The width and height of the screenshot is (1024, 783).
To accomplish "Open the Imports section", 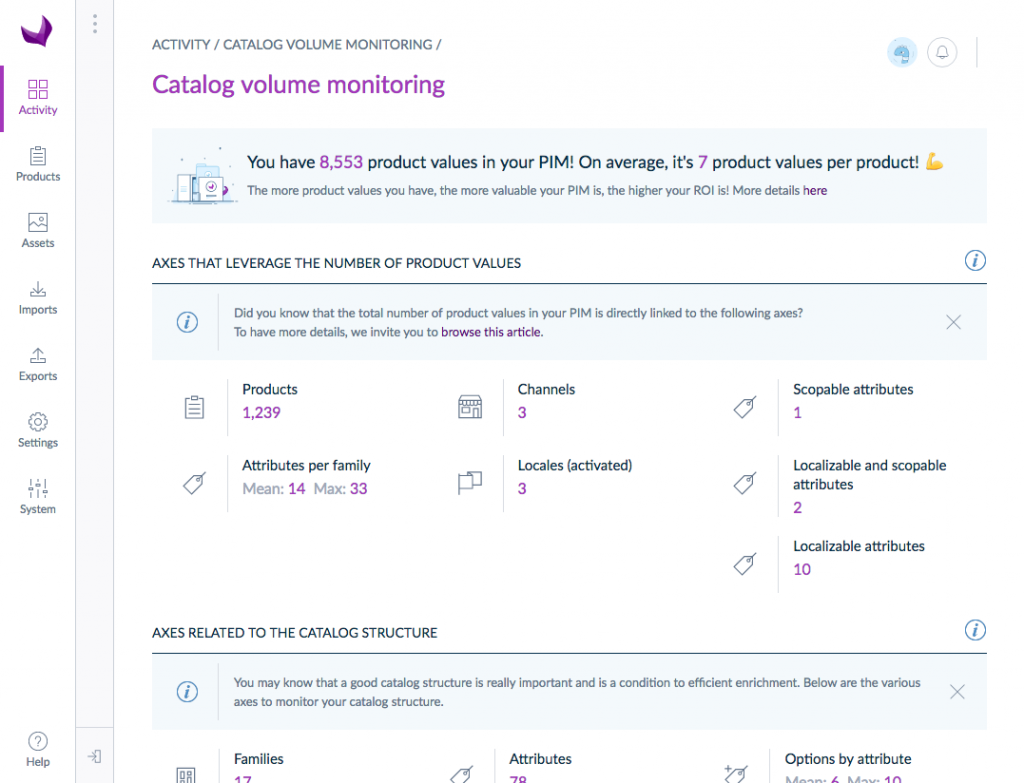I will coord(38,298).
